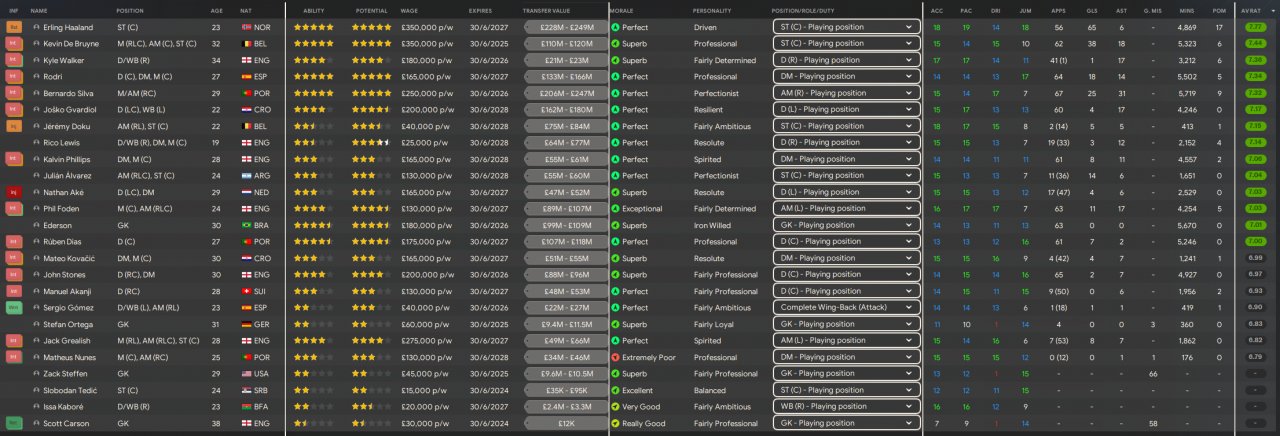Open Erling Haaland's player profile

click(67, 27)
